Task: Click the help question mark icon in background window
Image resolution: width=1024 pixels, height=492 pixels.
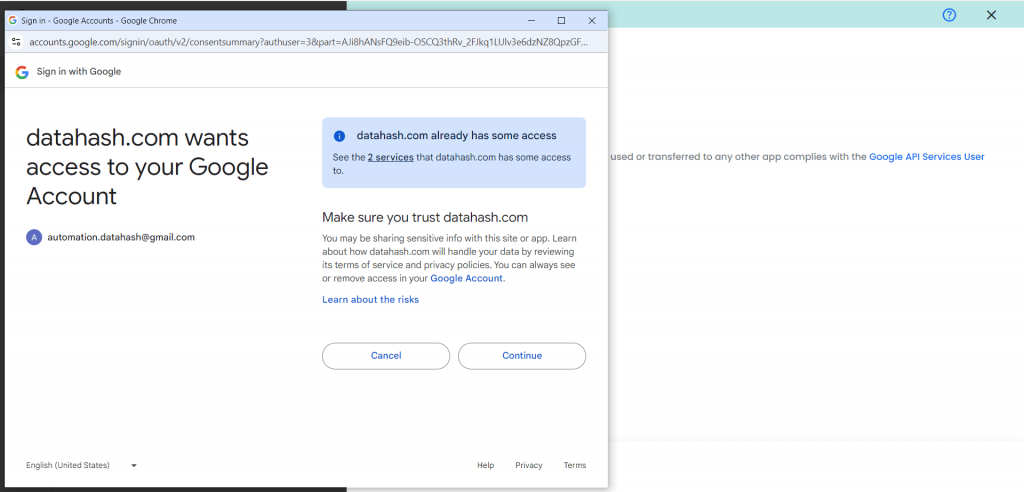Action: point(950,15)
